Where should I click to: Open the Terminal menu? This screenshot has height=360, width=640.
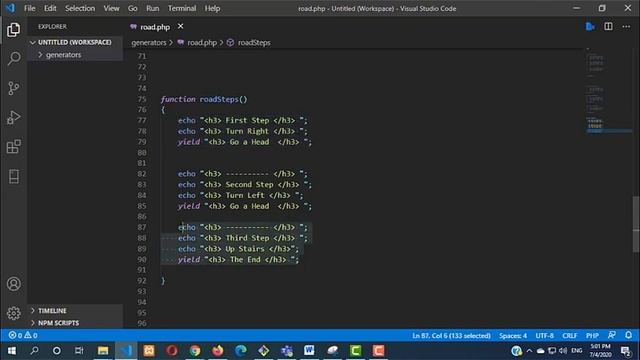tap(182, 8)
